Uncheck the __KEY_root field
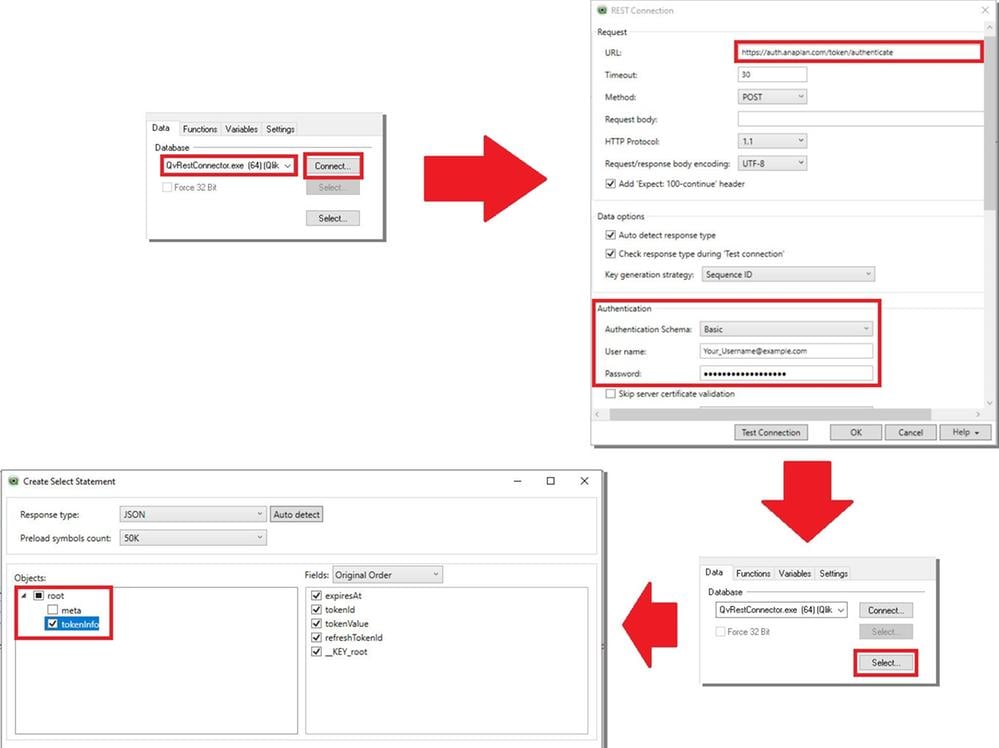999x748 pixels. (316, 651)
